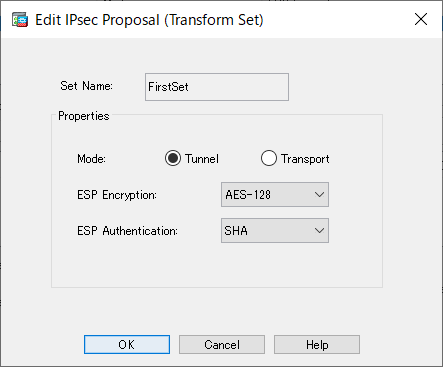Close the Edit IPsec Proposal dialog
443x367 pixels.
(421, 19)
